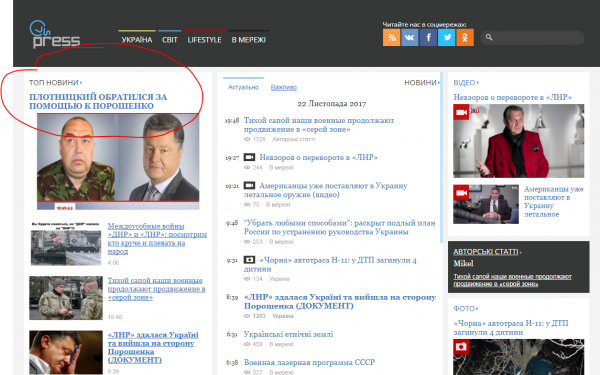Open photo title «Чорна» автотраса Н-11

(511, 328)
